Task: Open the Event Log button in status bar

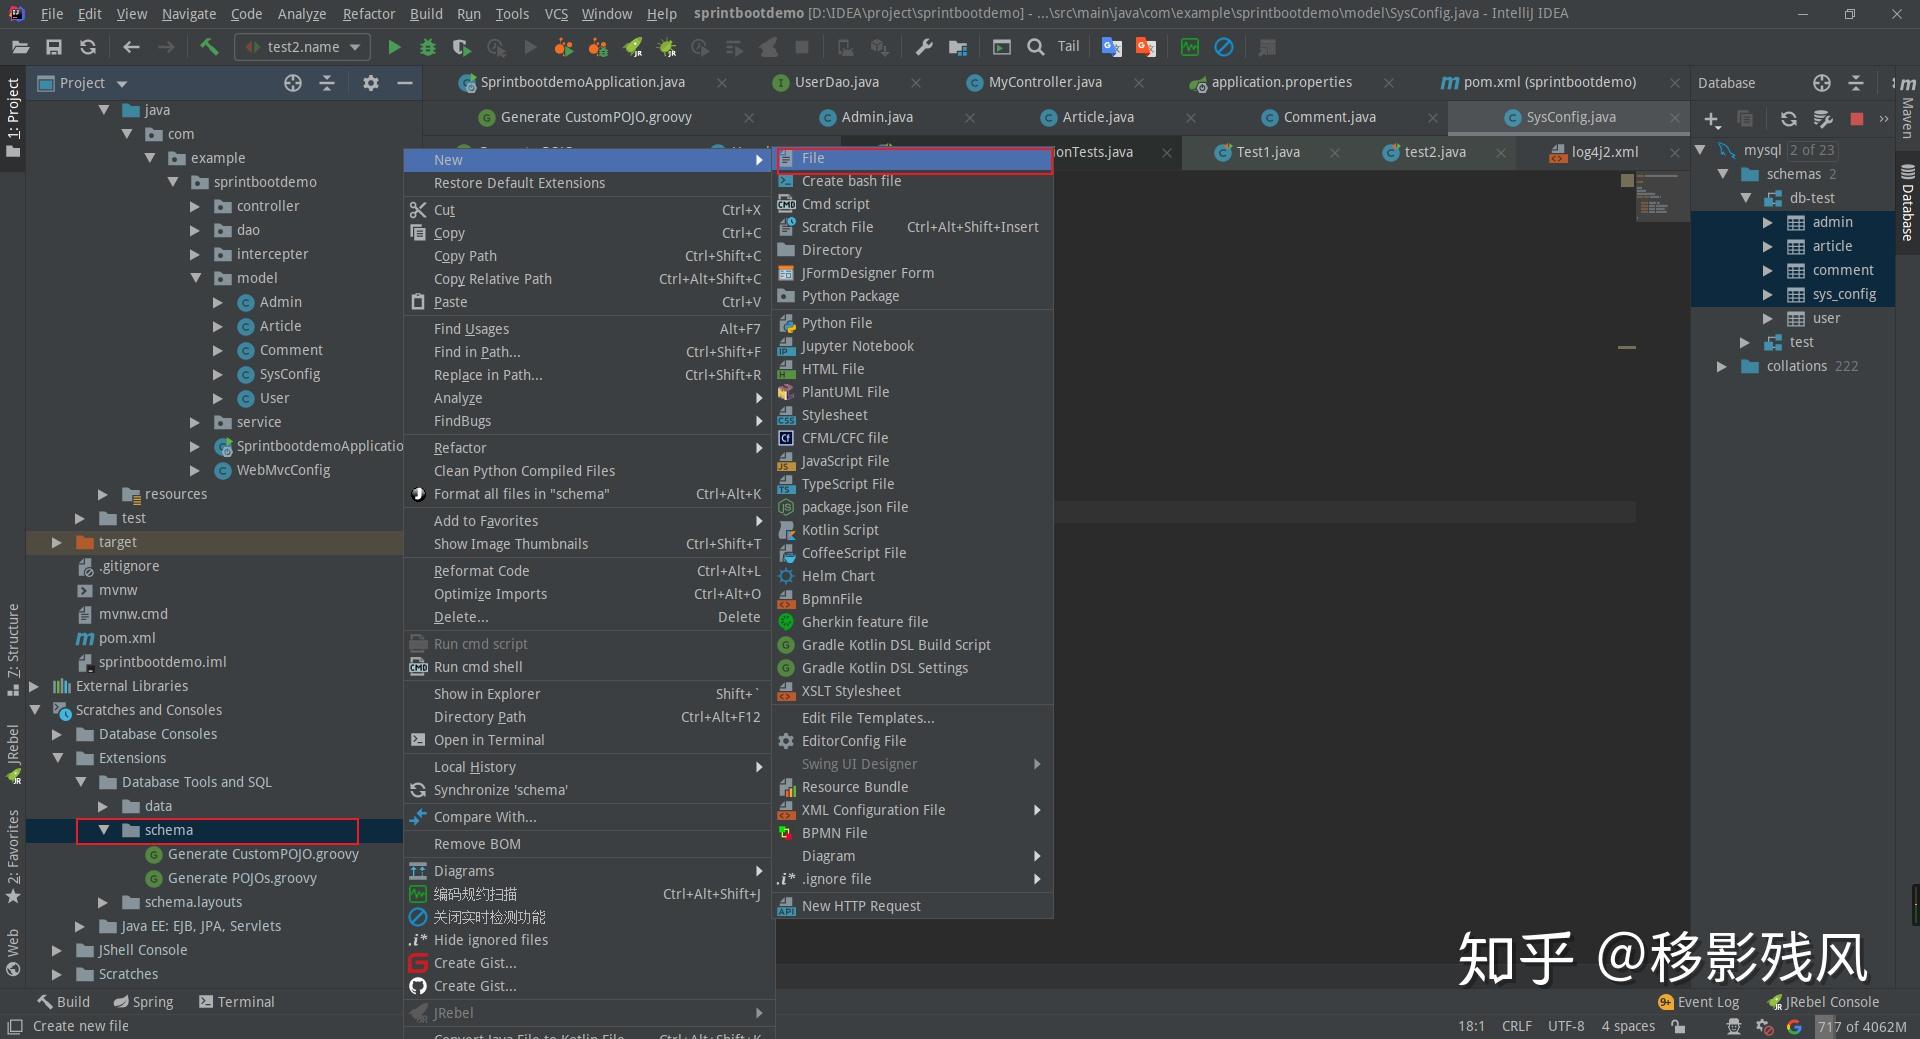Action: 1698,1001
